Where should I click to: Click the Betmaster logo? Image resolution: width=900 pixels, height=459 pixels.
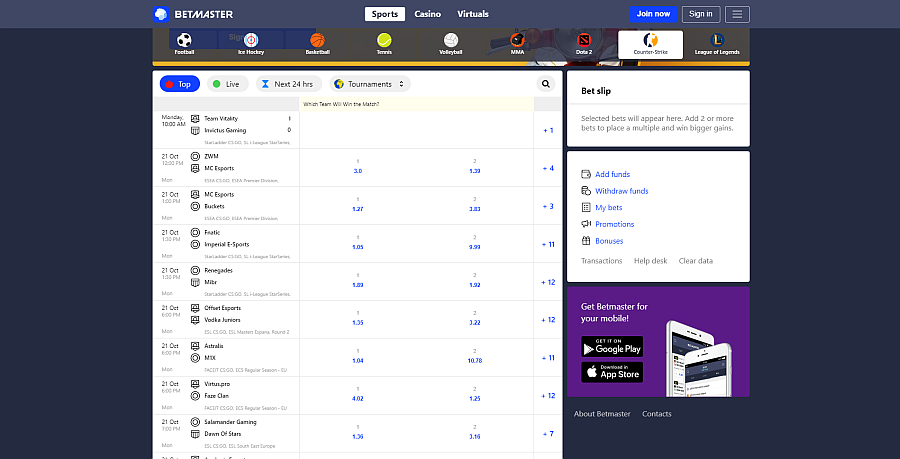click(x=193, y=14)
